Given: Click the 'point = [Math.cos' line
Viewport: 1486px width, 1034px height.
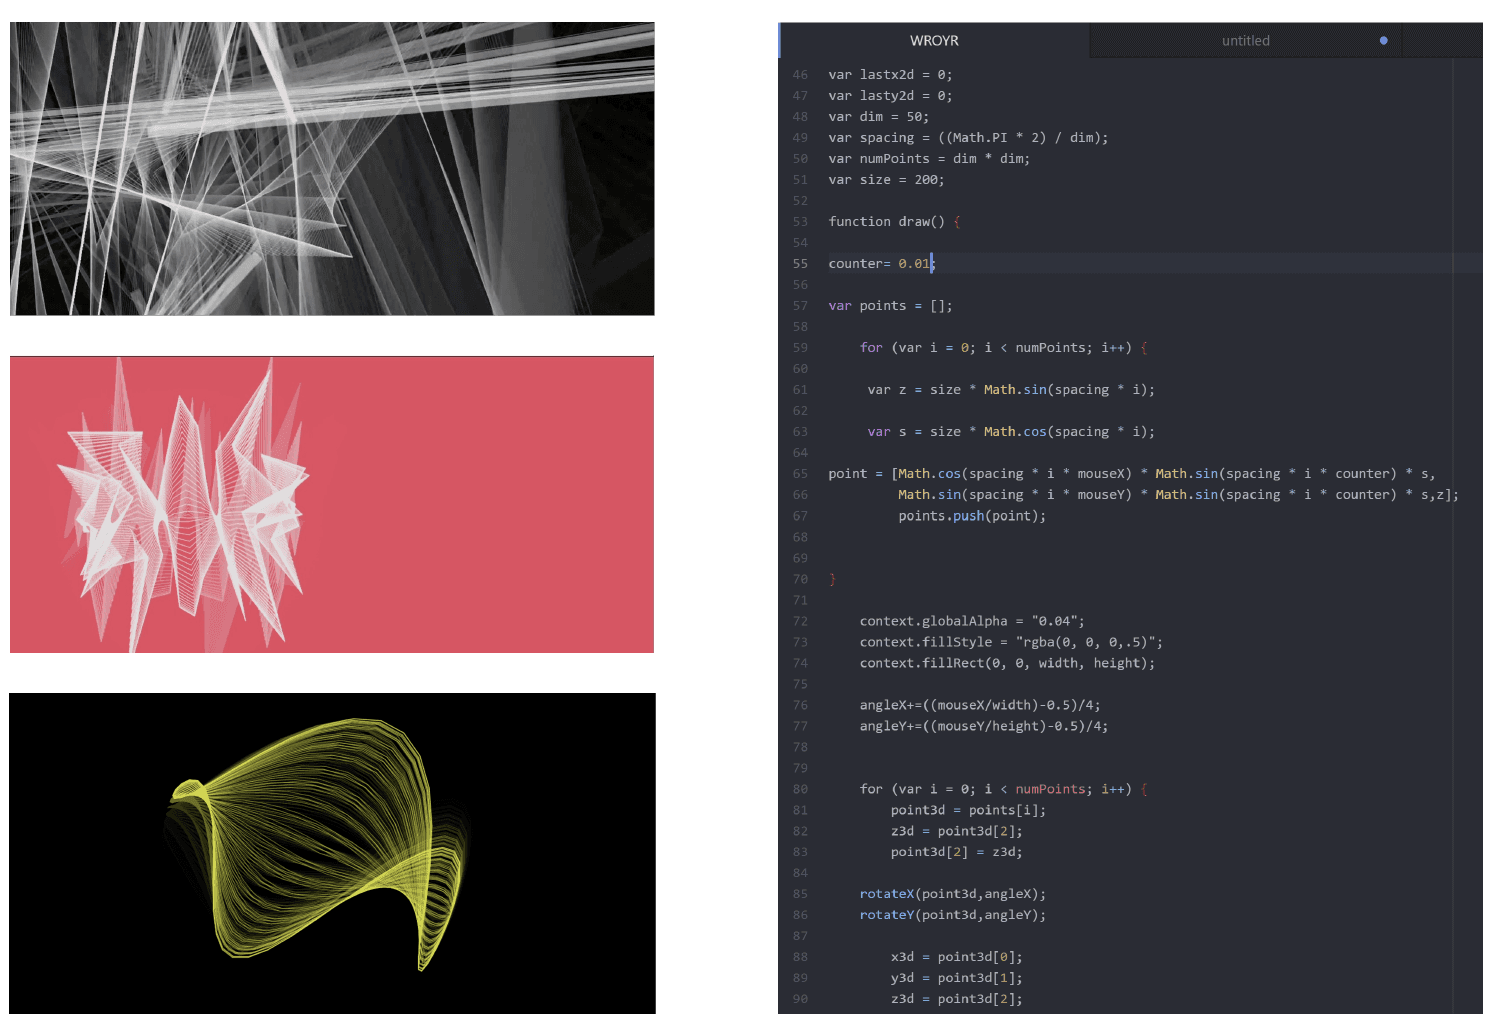Looking at the screenshot, I should (x=1132, y=474).
